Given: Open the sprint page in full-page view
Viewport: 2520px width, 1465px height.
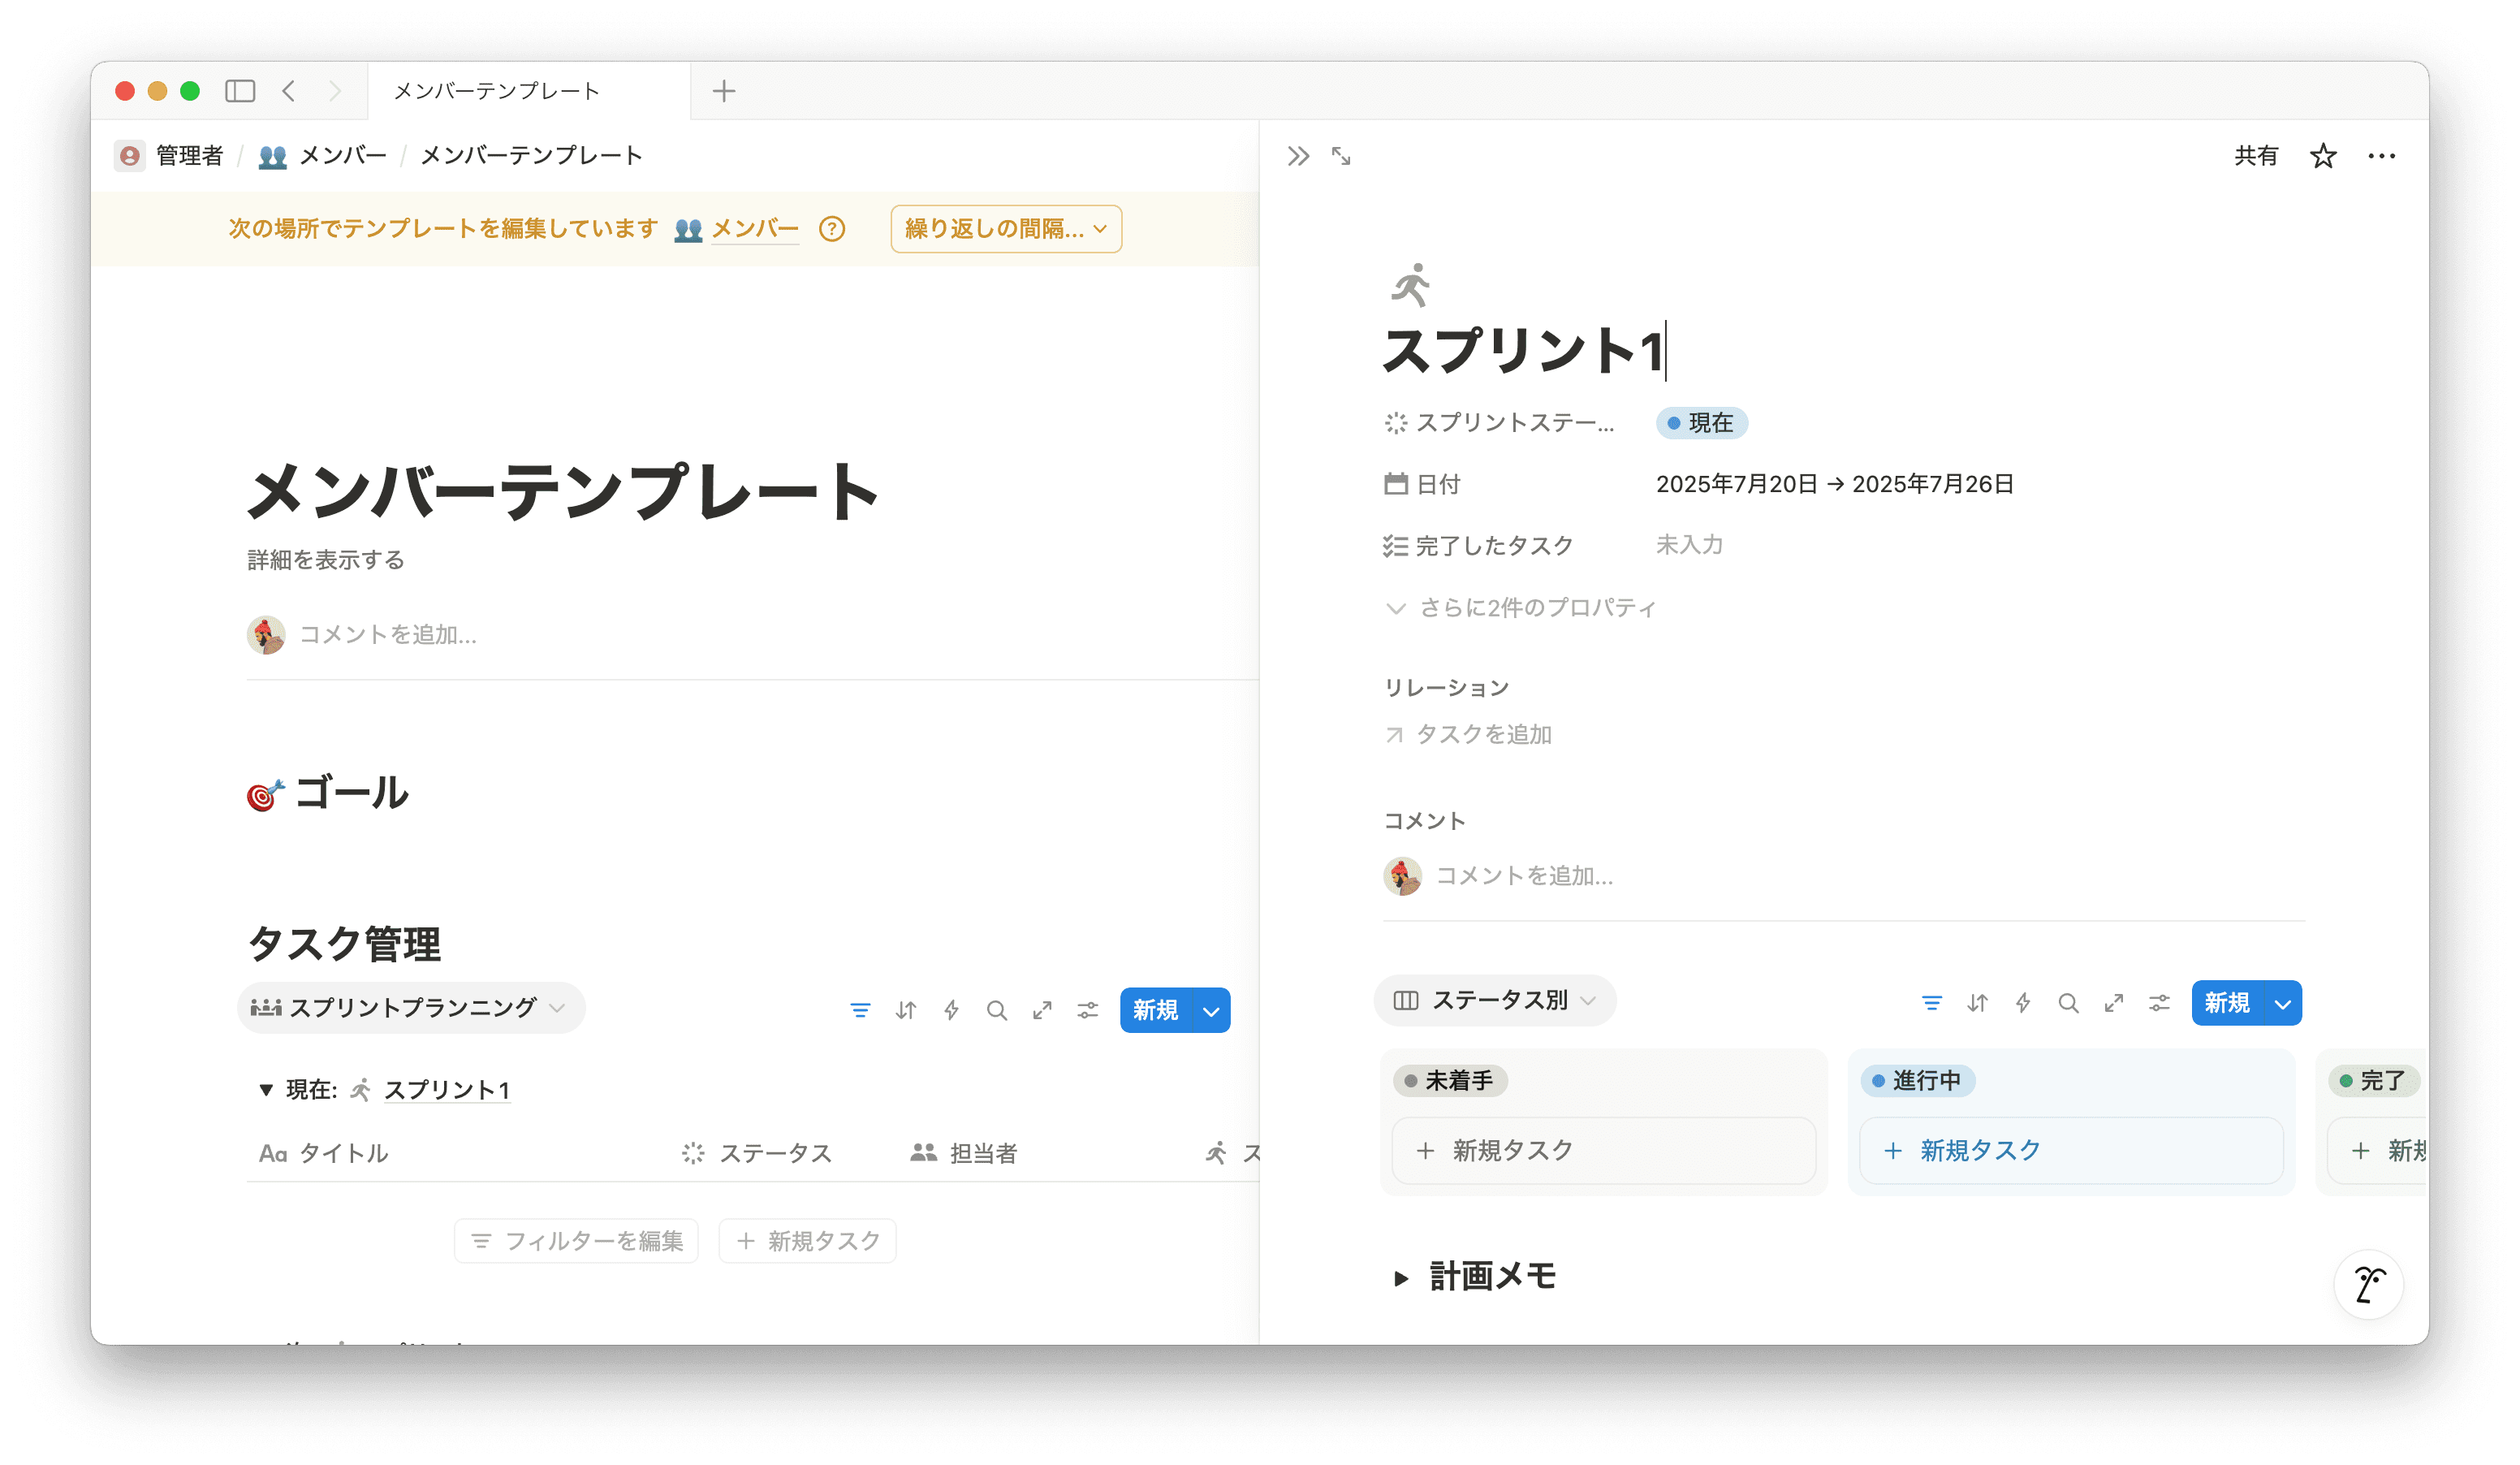Looking at the screenshot, I should pyautogui.click(x=1341, y=156).
